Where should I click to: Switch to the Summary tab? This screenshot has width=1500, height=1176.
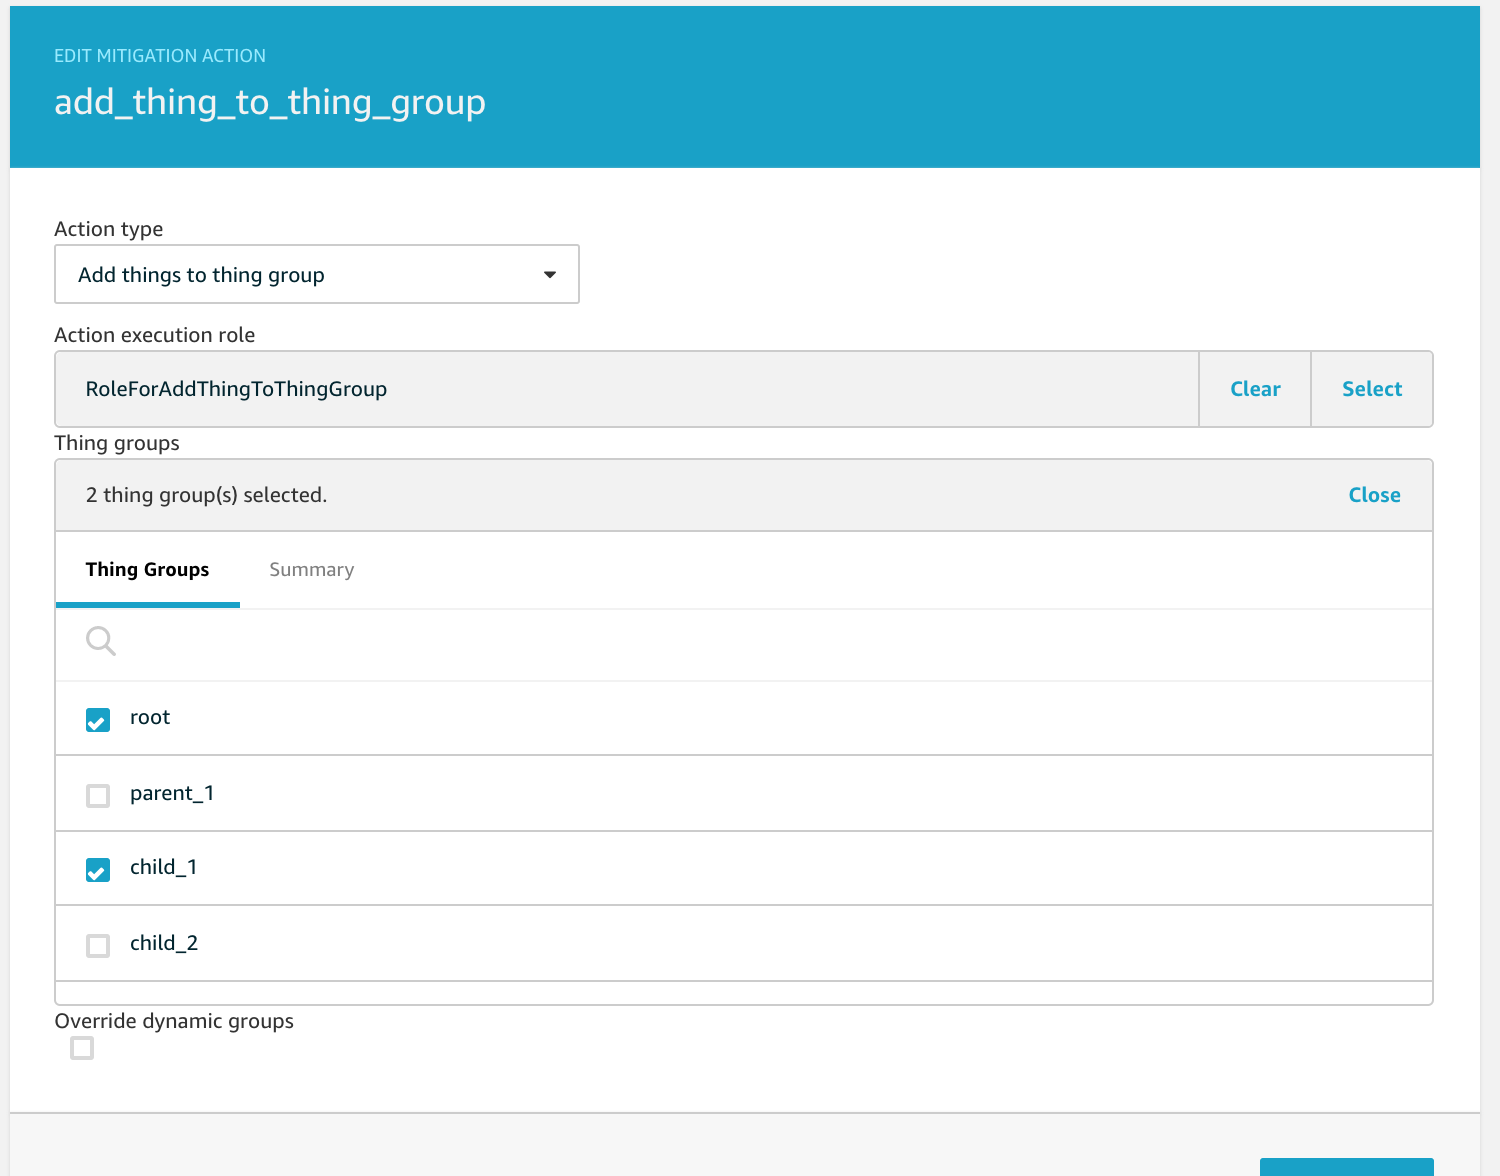tap(311, 570)
